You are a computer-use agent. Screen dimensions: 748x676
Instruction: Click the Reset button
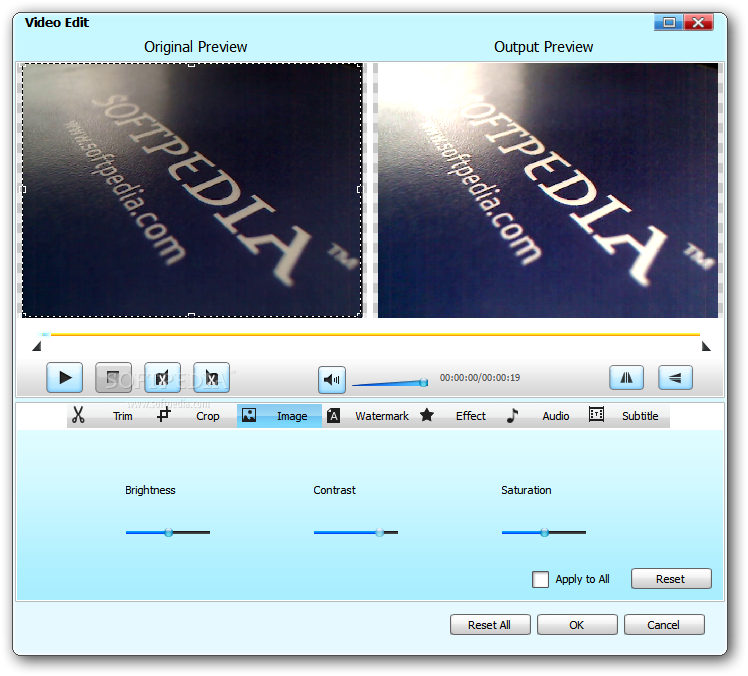pos(671,579)
